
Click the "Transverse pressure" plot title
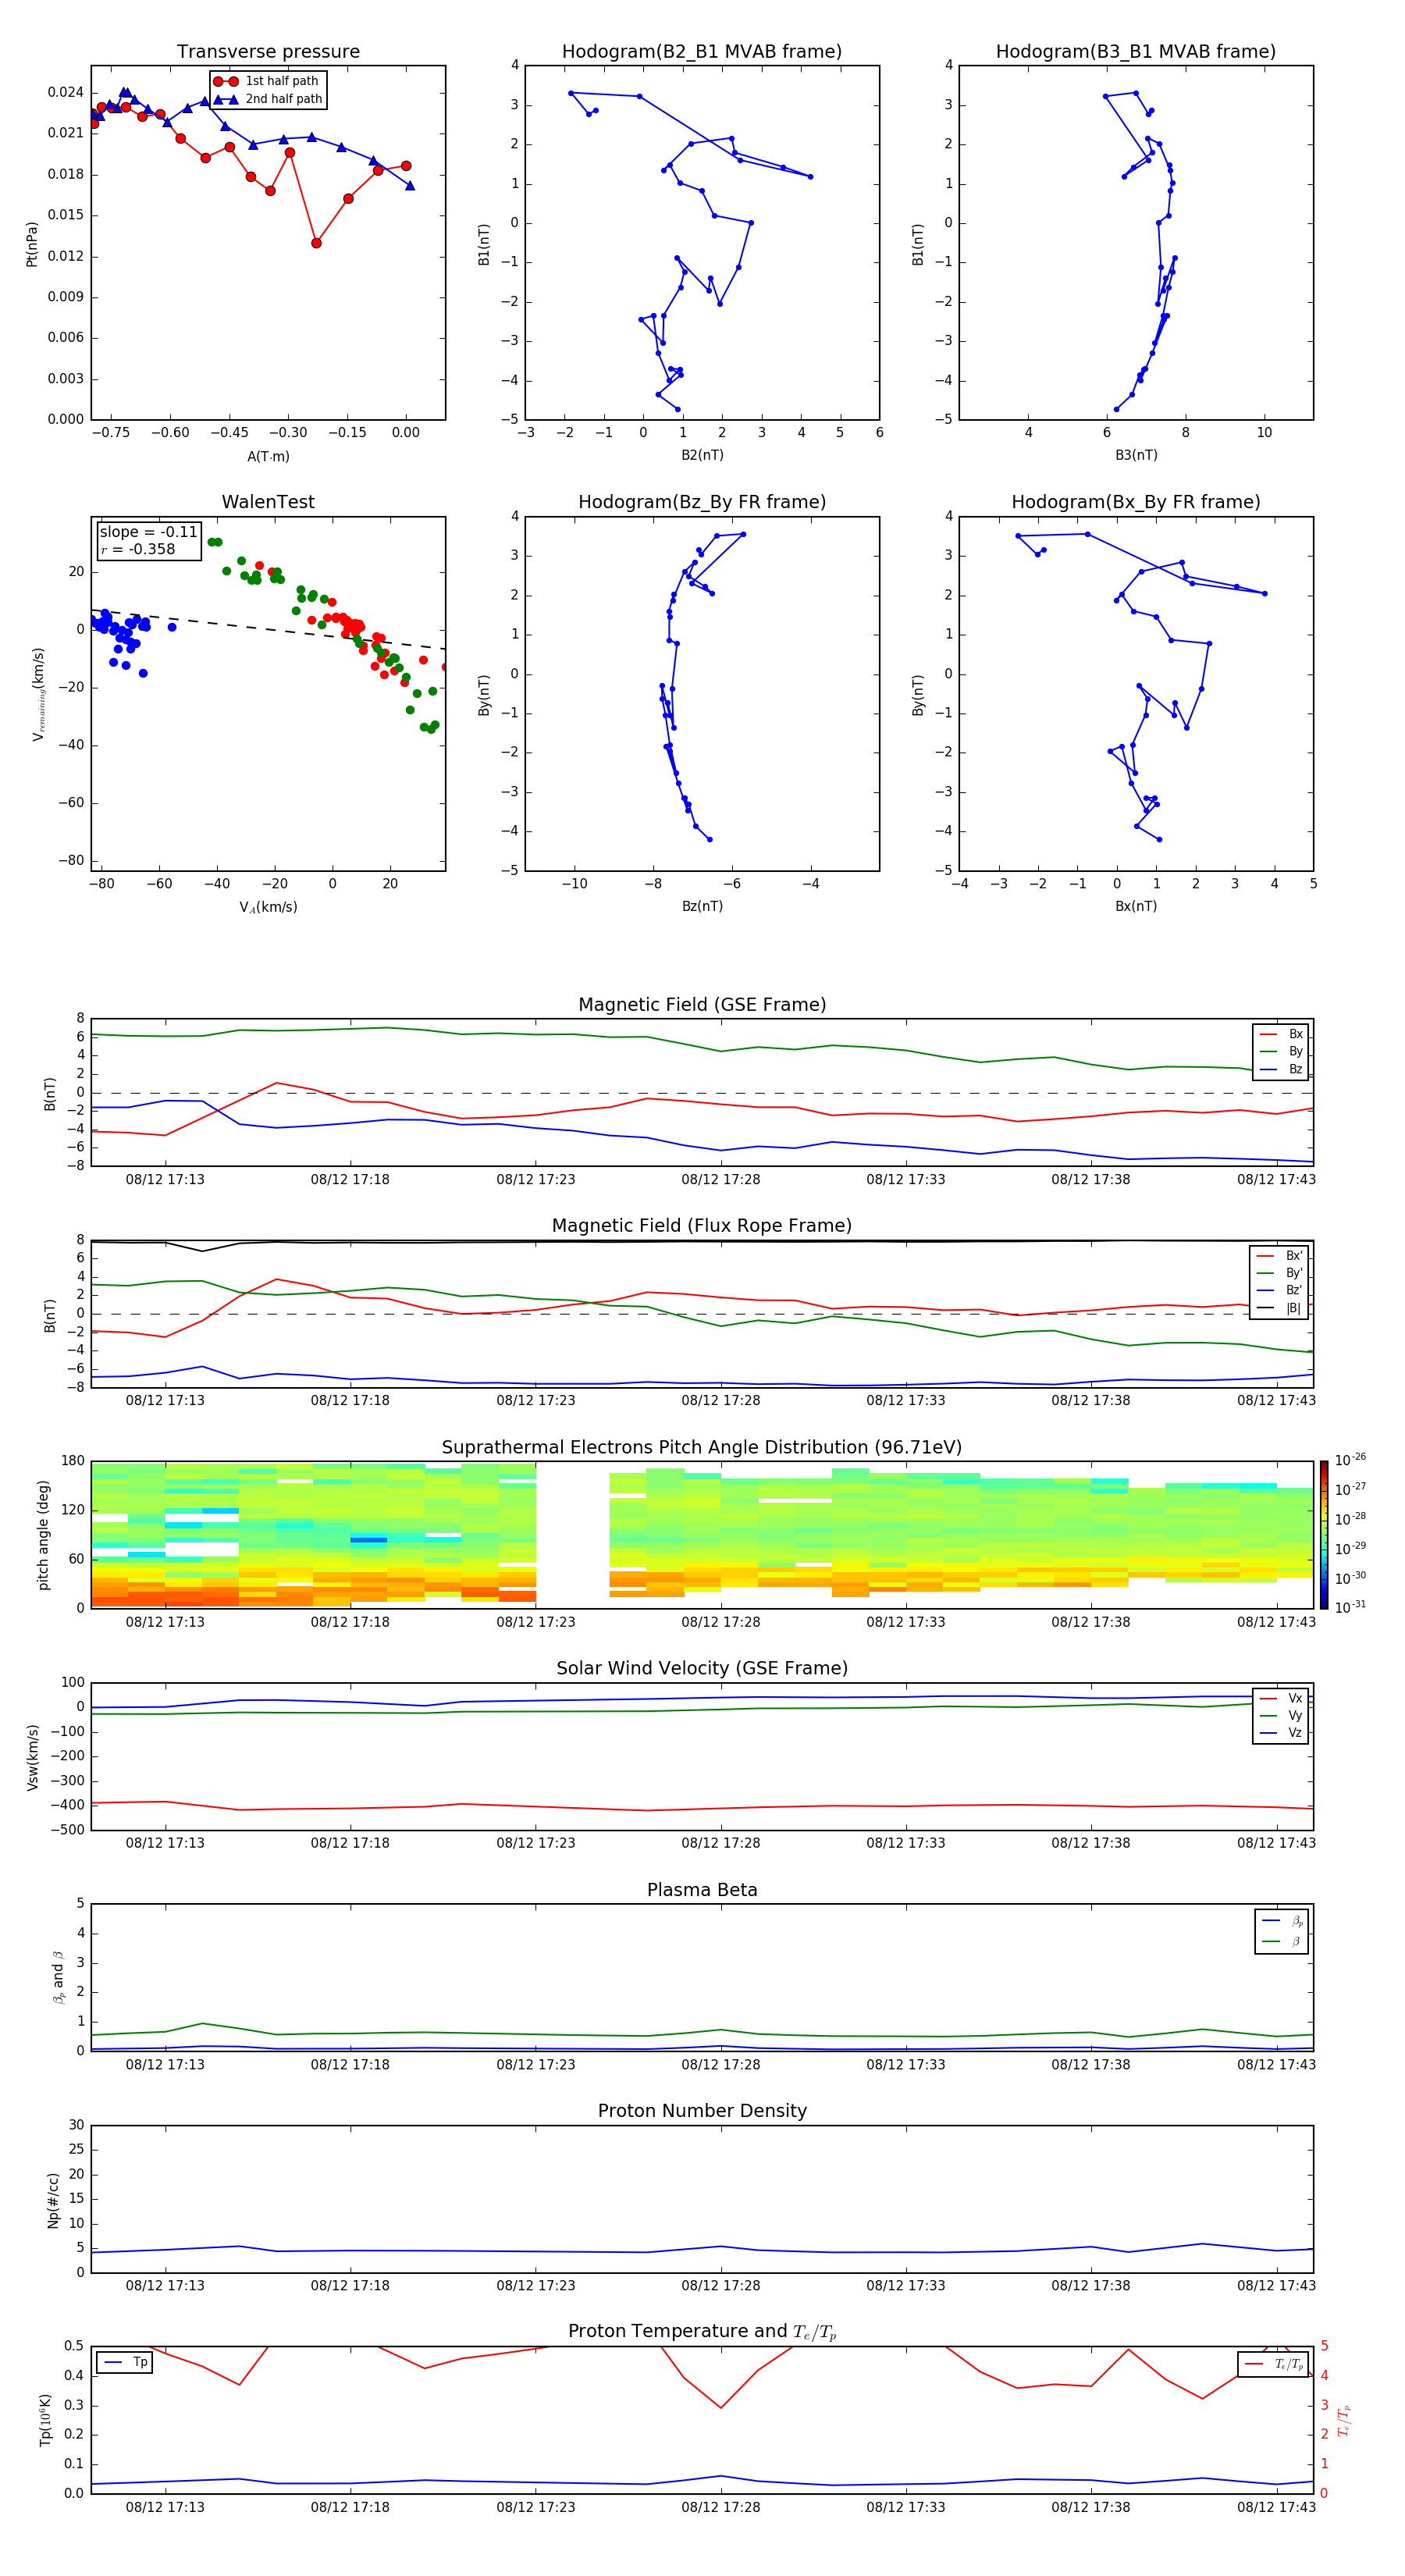click(268, 51)
